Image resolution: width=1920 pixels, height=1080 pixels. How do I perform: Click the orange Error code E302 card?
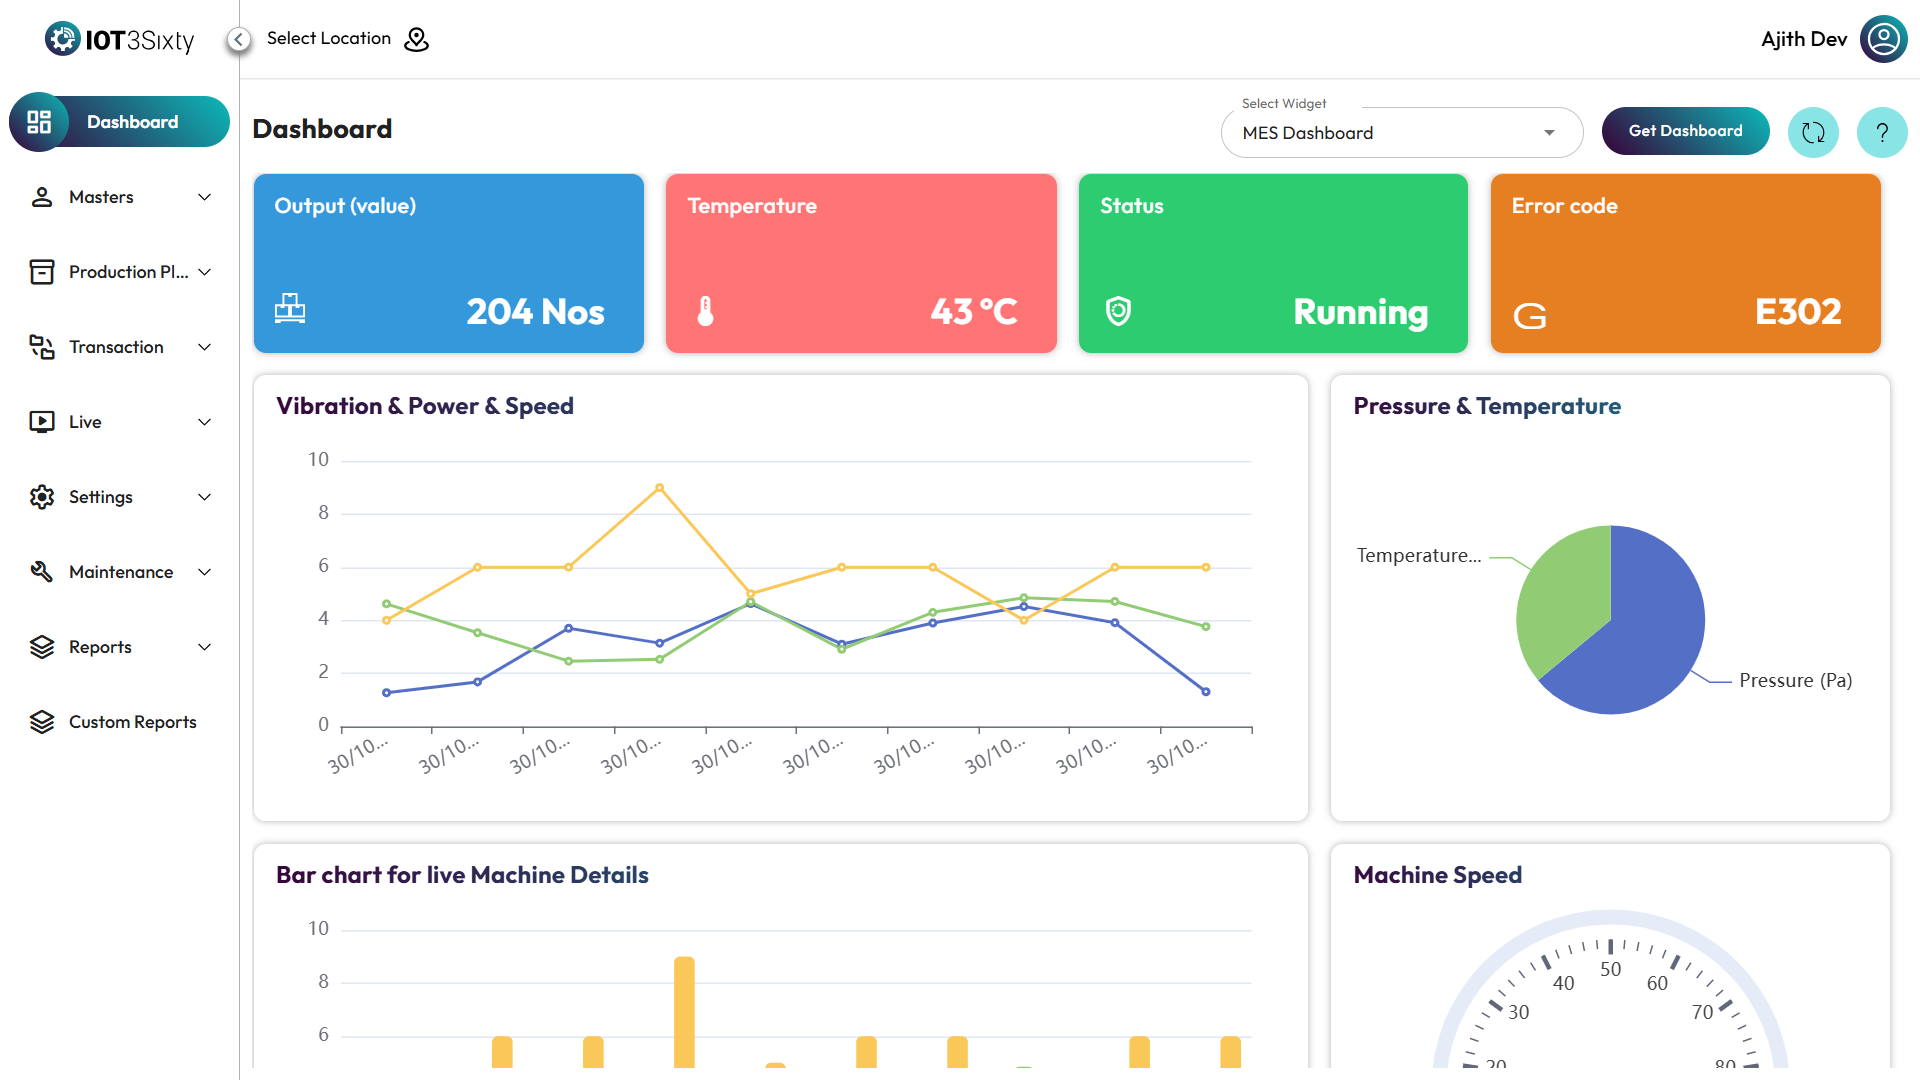click(1685, 263)
